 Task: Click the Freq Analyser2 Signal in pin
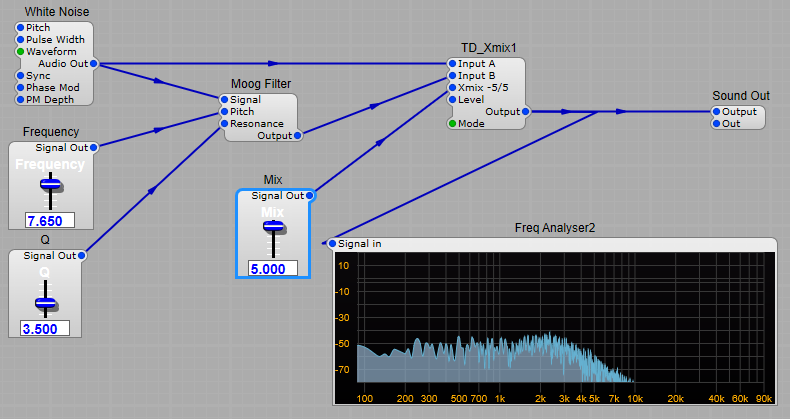point(332,243)
